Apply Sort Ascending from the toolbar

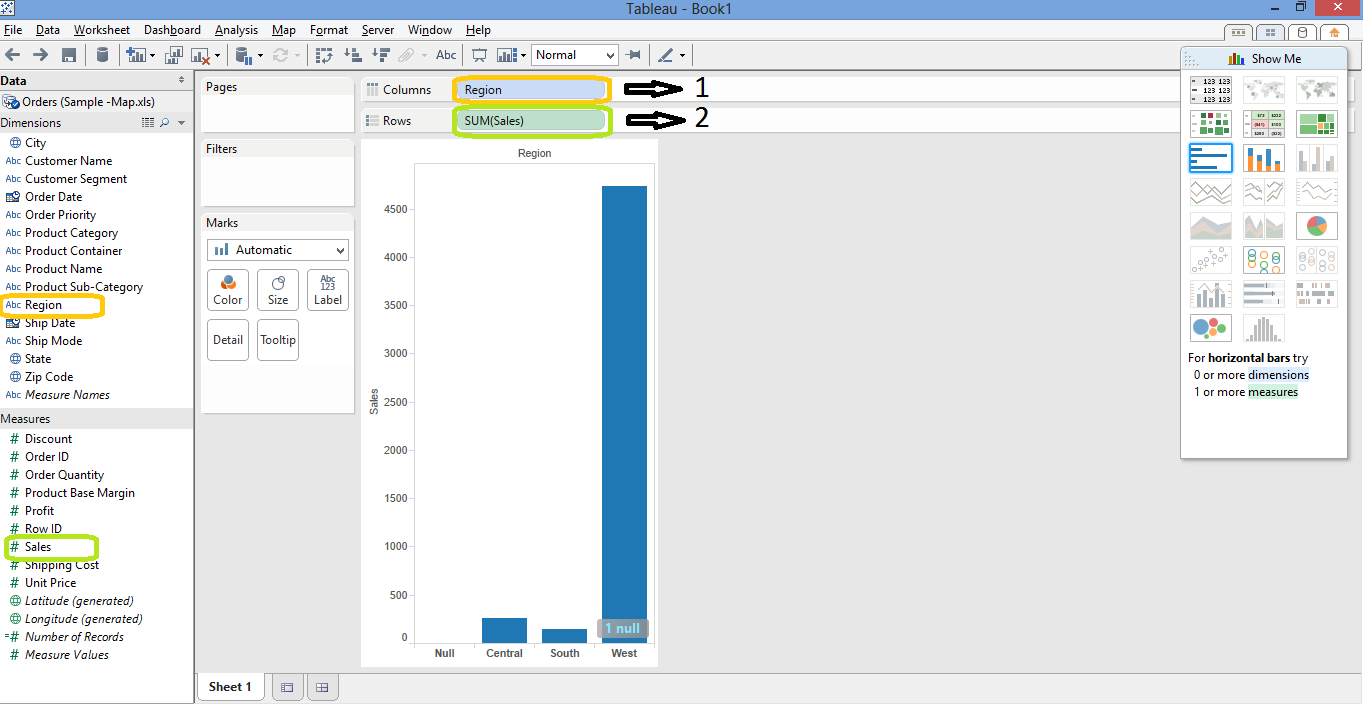[x=352, y=55]
